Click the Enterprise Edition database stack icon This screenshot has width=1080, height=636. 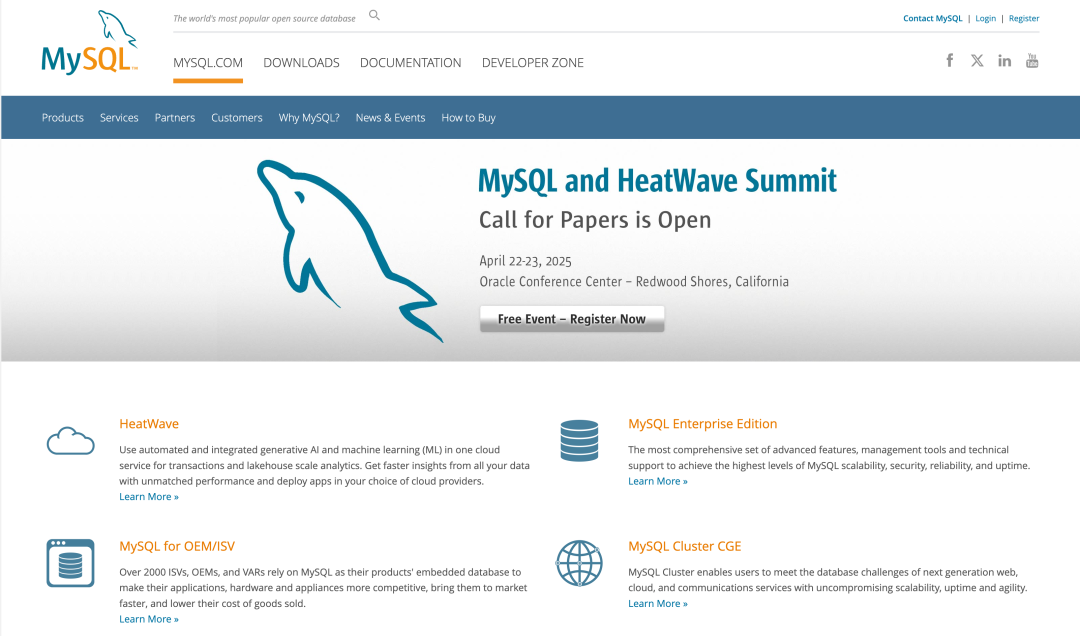579,440
